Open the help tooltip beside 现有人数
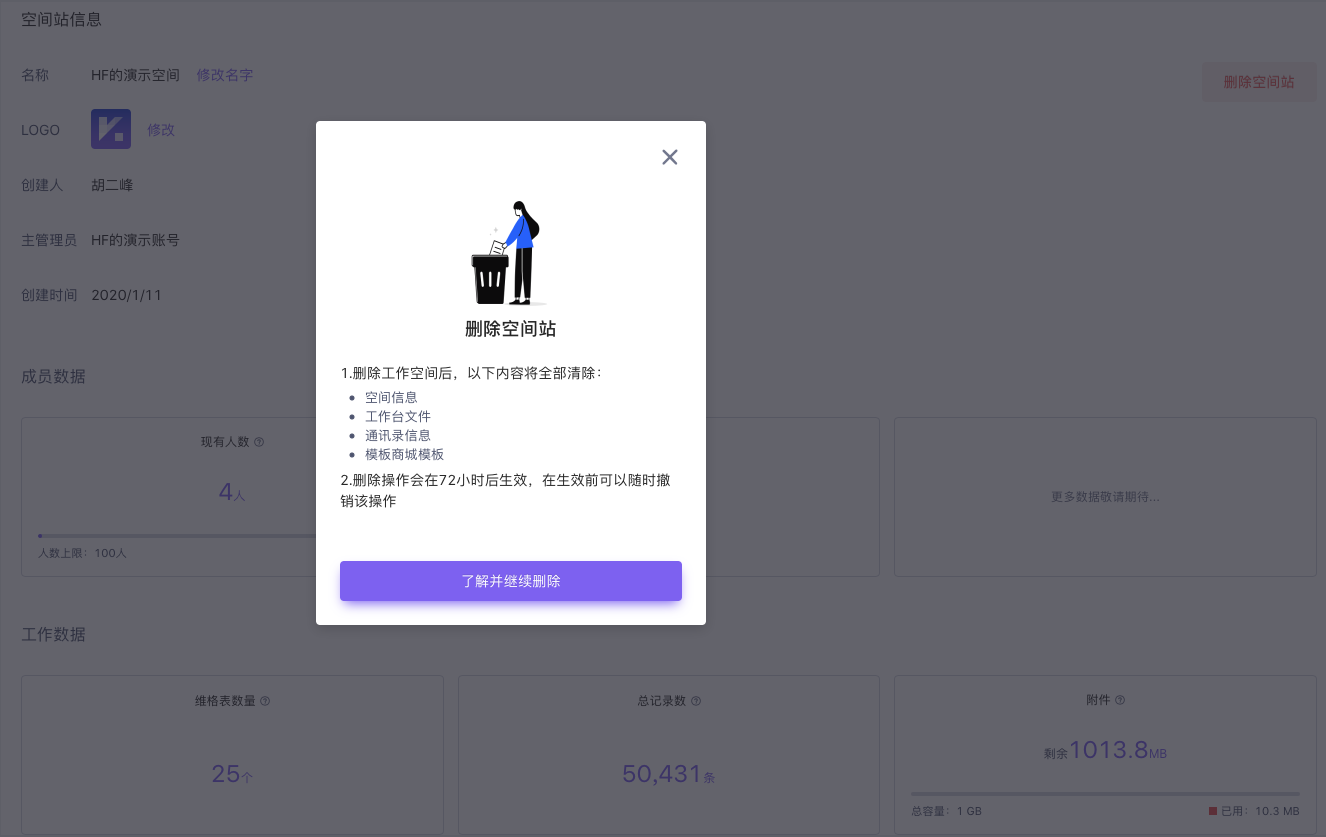The width and height of the screenshot is (1326, 837). coord(261,441)
